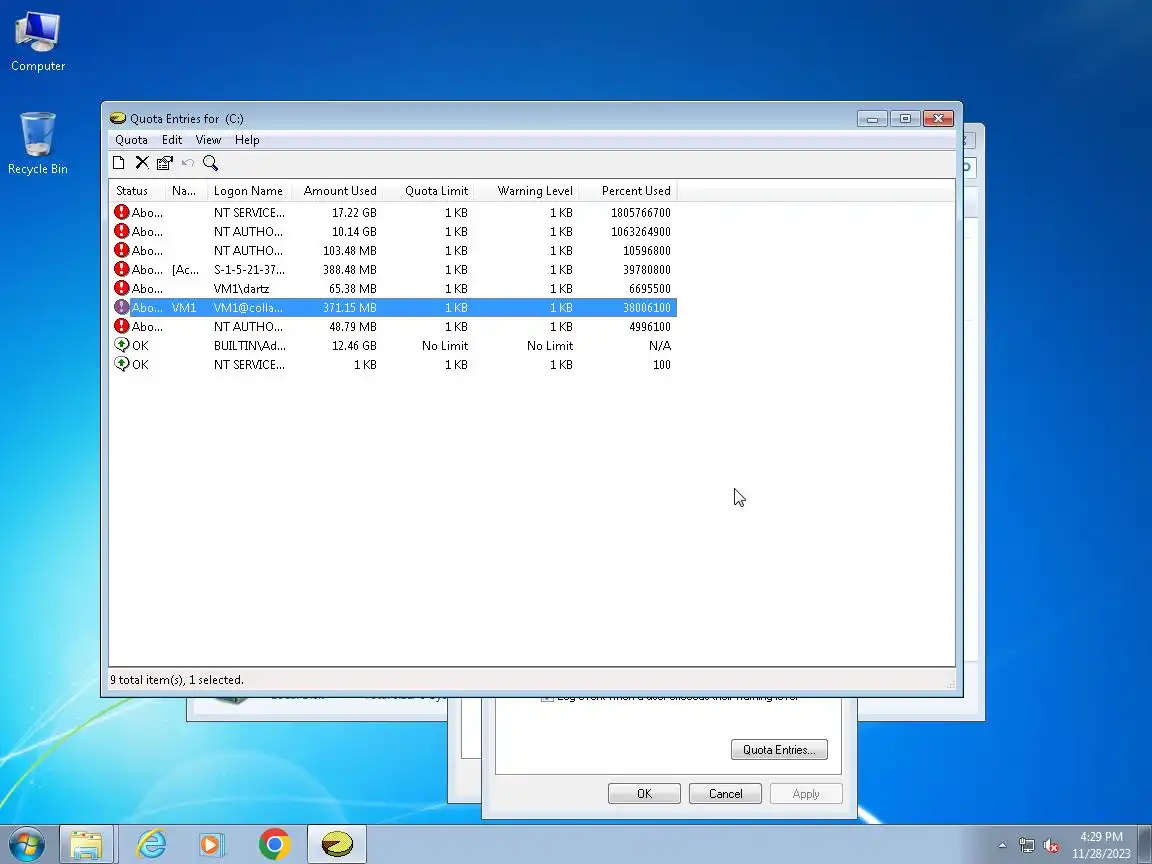Click the taskbar clock showing 4:29 PM
Image resolution: width=1152 pixels, height=864 pixels.
[1101, 837]
